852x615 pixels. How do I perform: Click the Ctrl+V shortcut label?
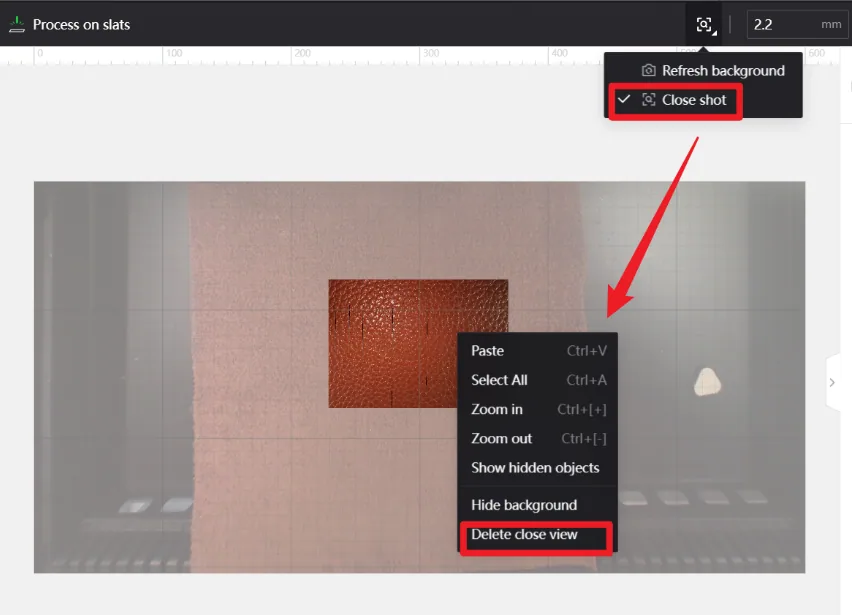click(x=587, y=351)
